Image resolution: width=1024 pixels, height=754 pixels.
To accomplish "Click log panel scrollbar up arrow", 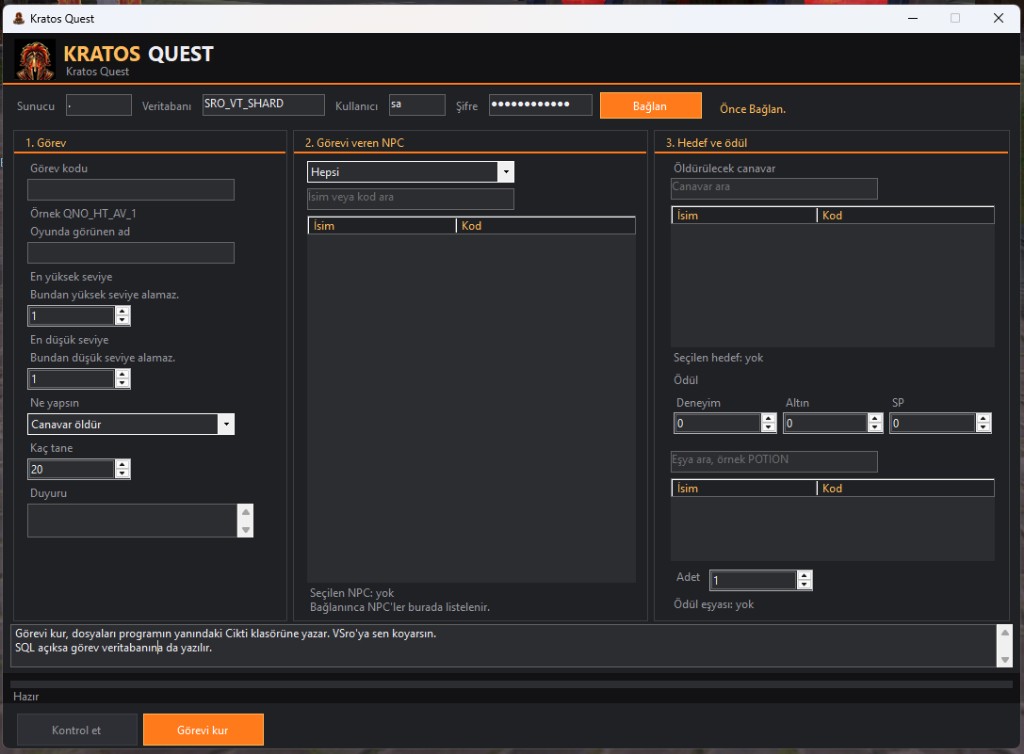I will click(x=1004, y=633).
